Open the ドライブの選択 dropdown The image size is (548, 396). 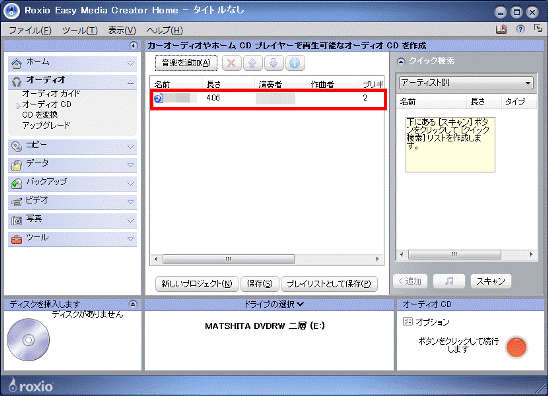pos(273,304)
